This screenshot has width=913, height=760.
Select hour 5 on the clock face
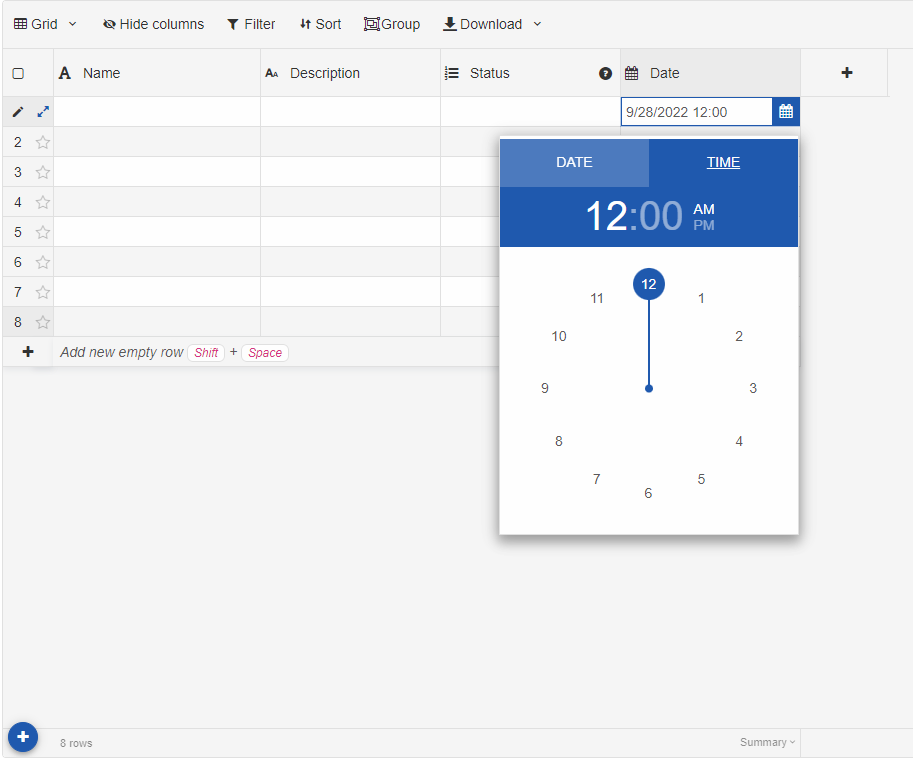click(701, 479)
